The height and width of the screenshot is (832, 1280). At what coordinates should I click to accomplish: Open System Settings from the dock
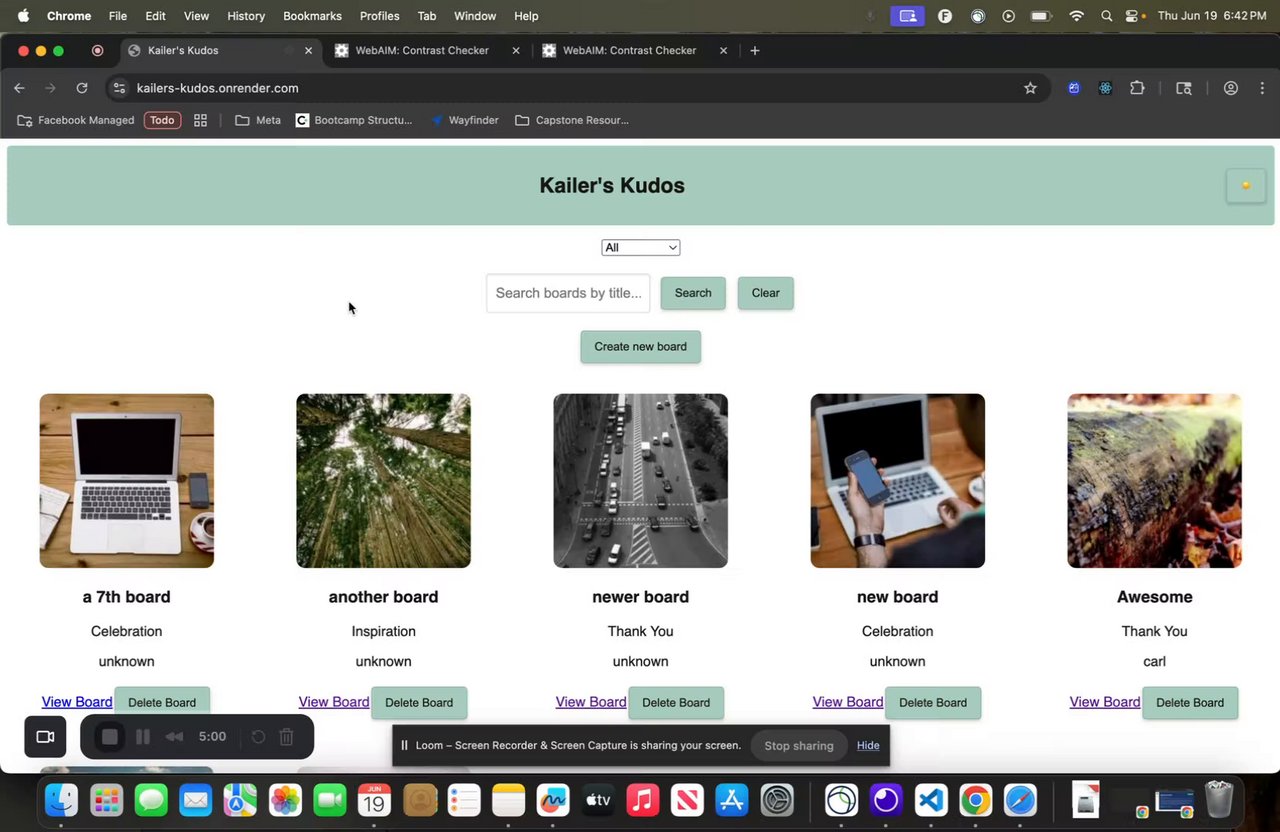tap(777, 800)
